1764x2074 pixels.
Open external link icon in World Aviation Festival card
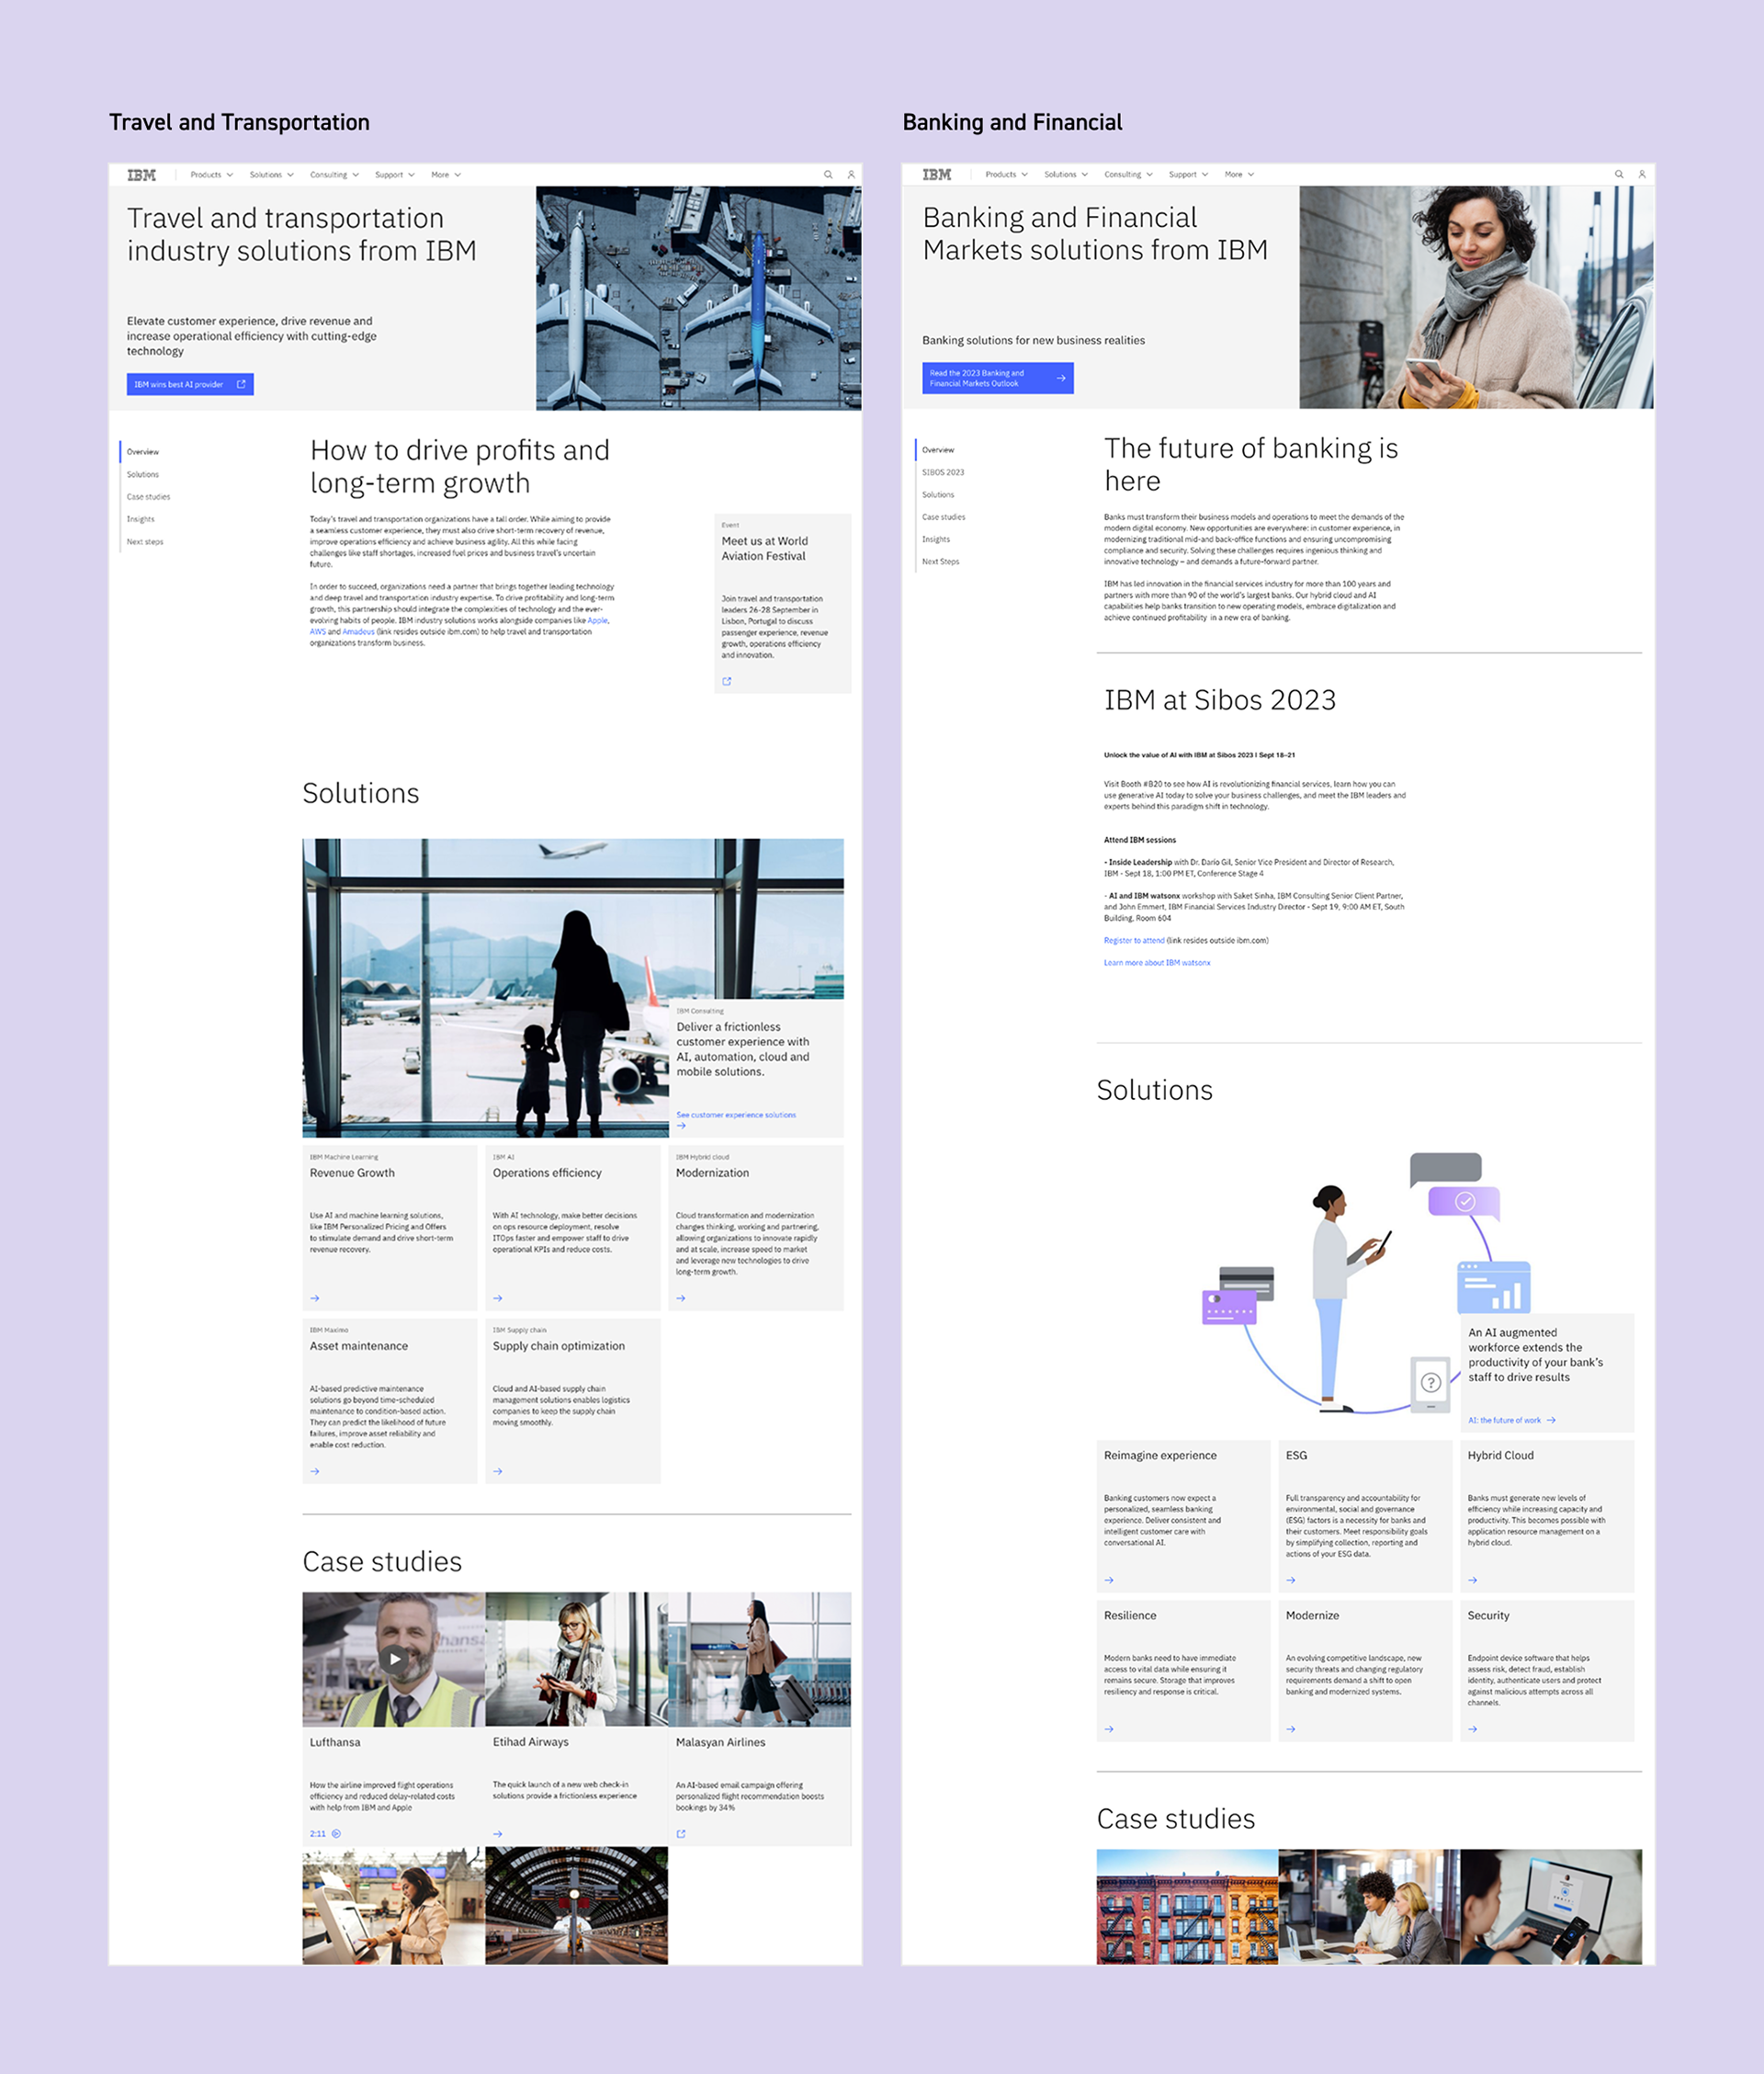coord(727,681)
